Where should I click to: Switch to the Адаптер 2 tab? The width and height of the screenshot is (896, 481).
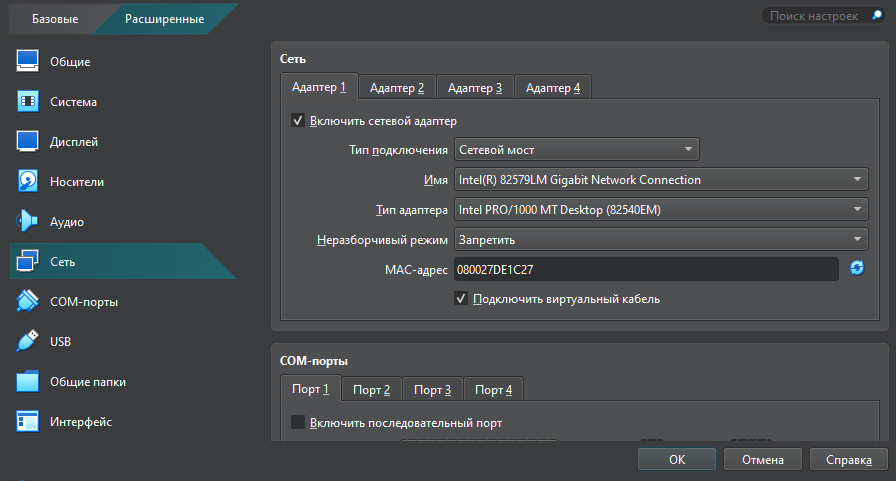[x=396, y=88]
